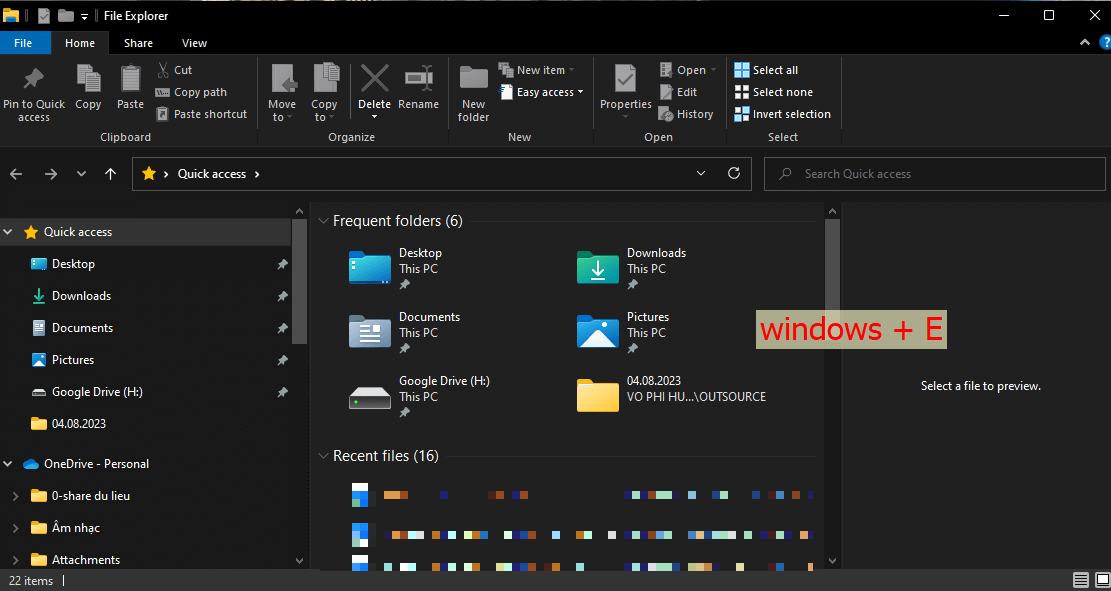Unpin Pictures from Quick access
Image resolution: width=1111 pixels, height=591 pixels.
click(282, 359)
